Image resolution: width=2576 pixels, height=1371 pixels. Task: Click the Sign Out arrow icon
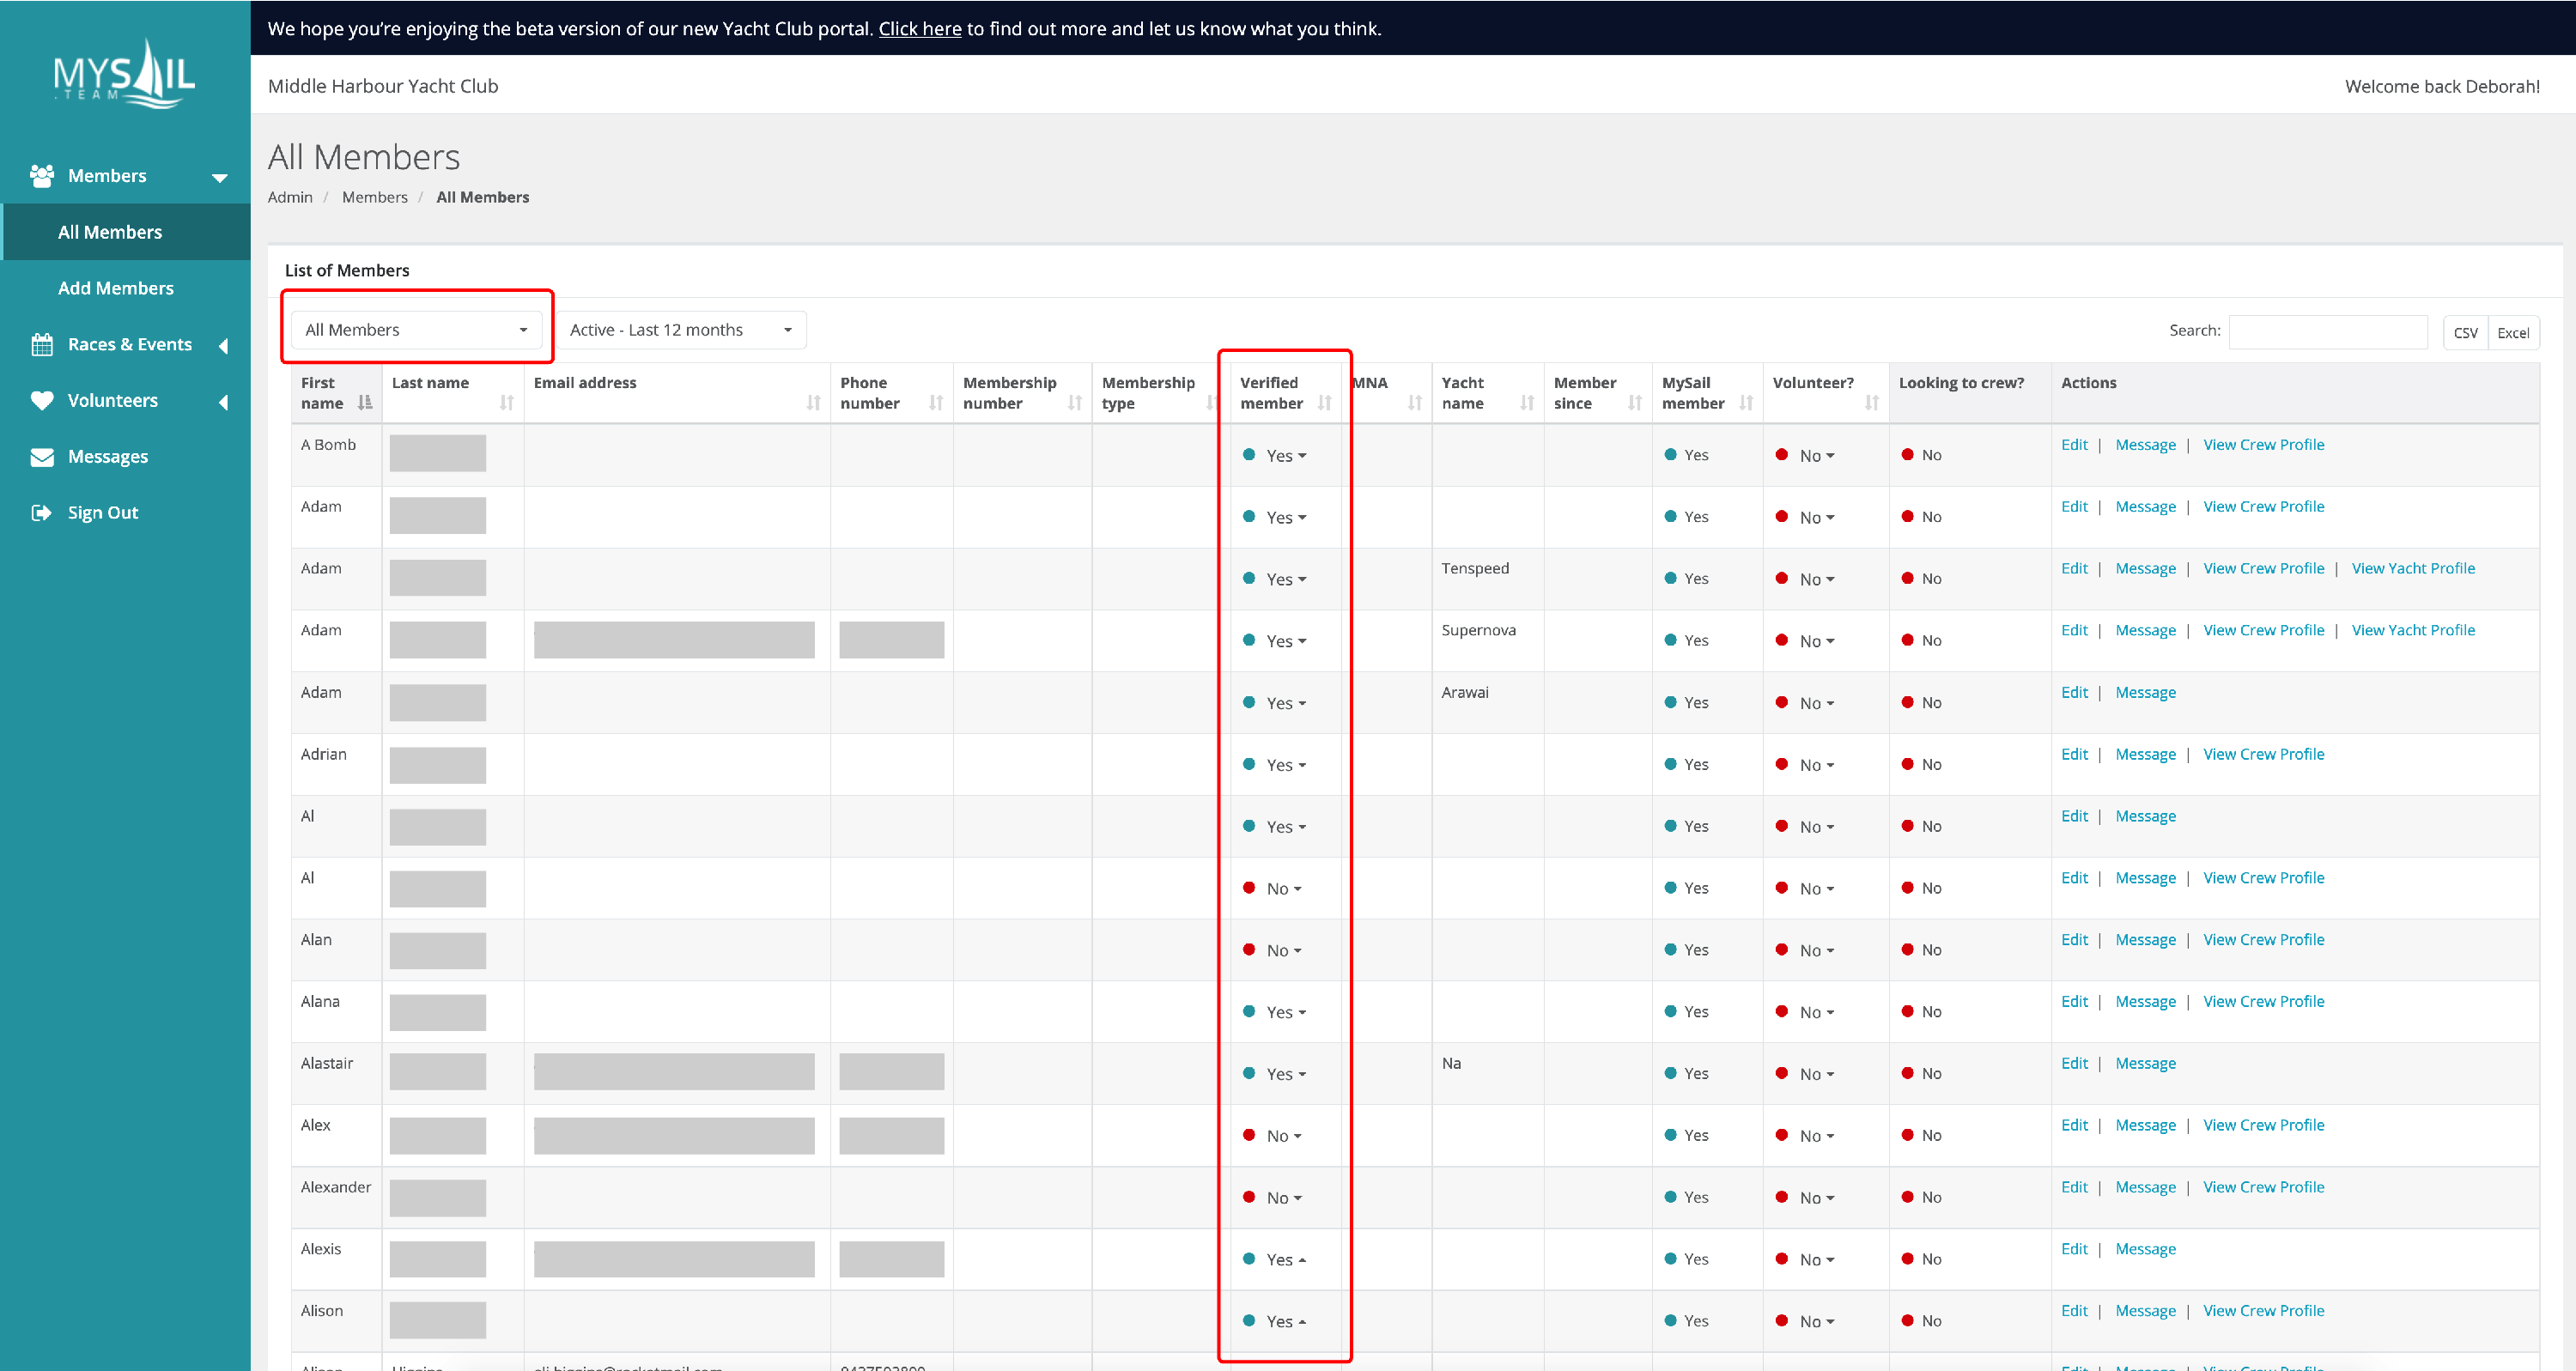41,513
